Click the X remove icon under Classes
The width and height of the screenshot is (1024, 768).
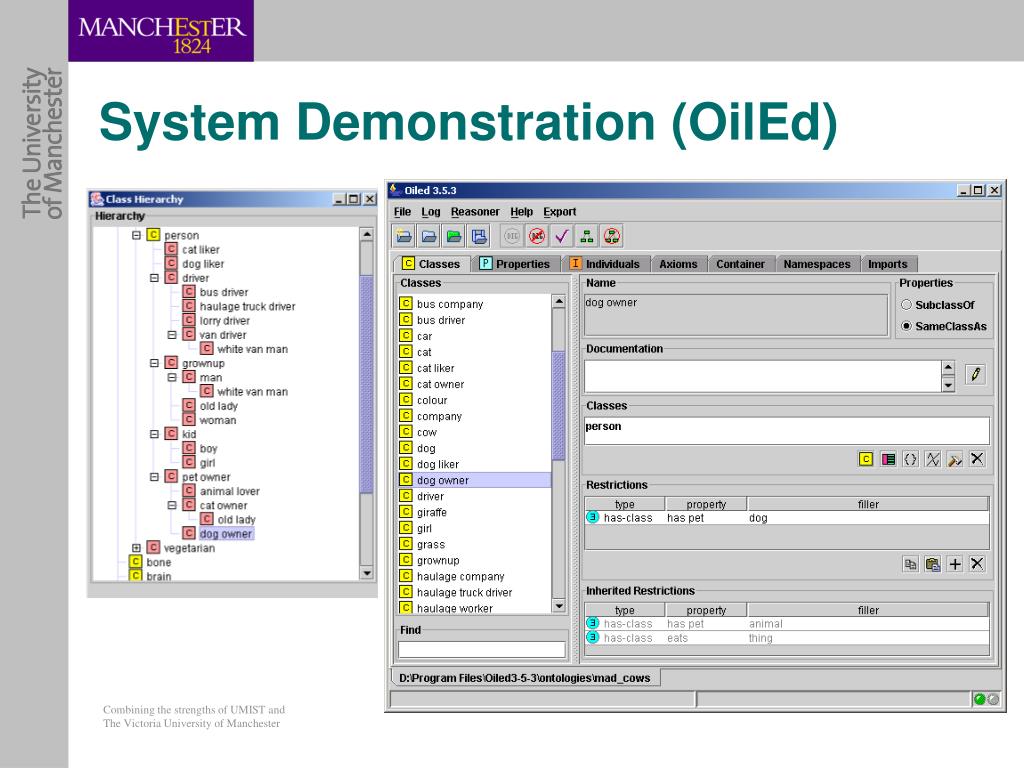tap(977, 459)
